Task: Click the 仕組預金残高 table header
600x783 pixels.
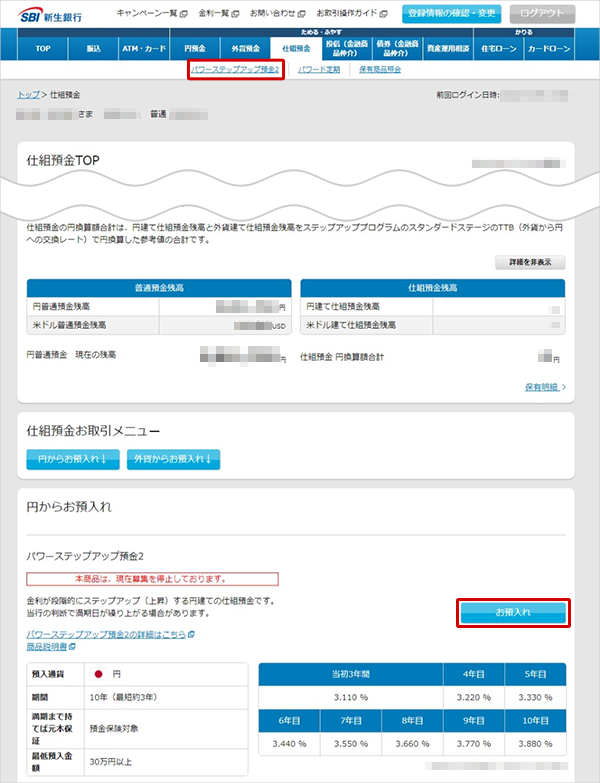Action: (433, 288)
